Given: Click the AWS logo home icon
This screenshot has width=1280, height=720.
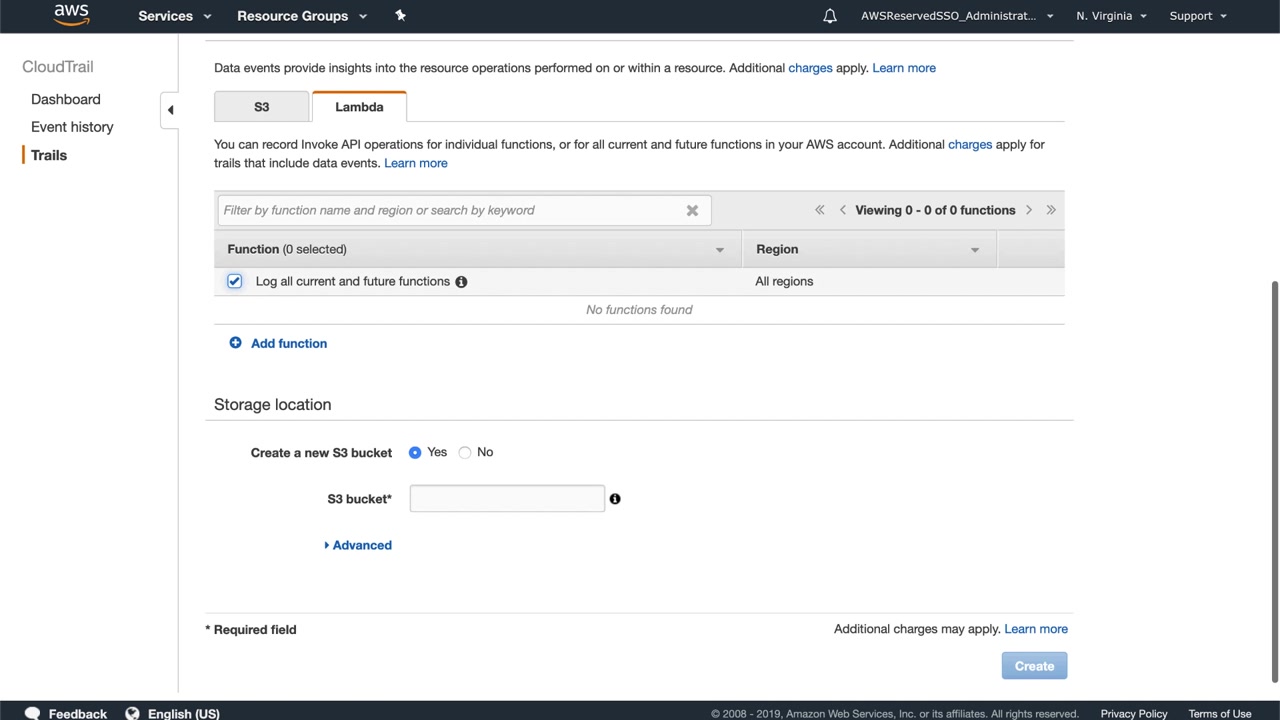Looking at the screenshot, I should coord(71,15).
